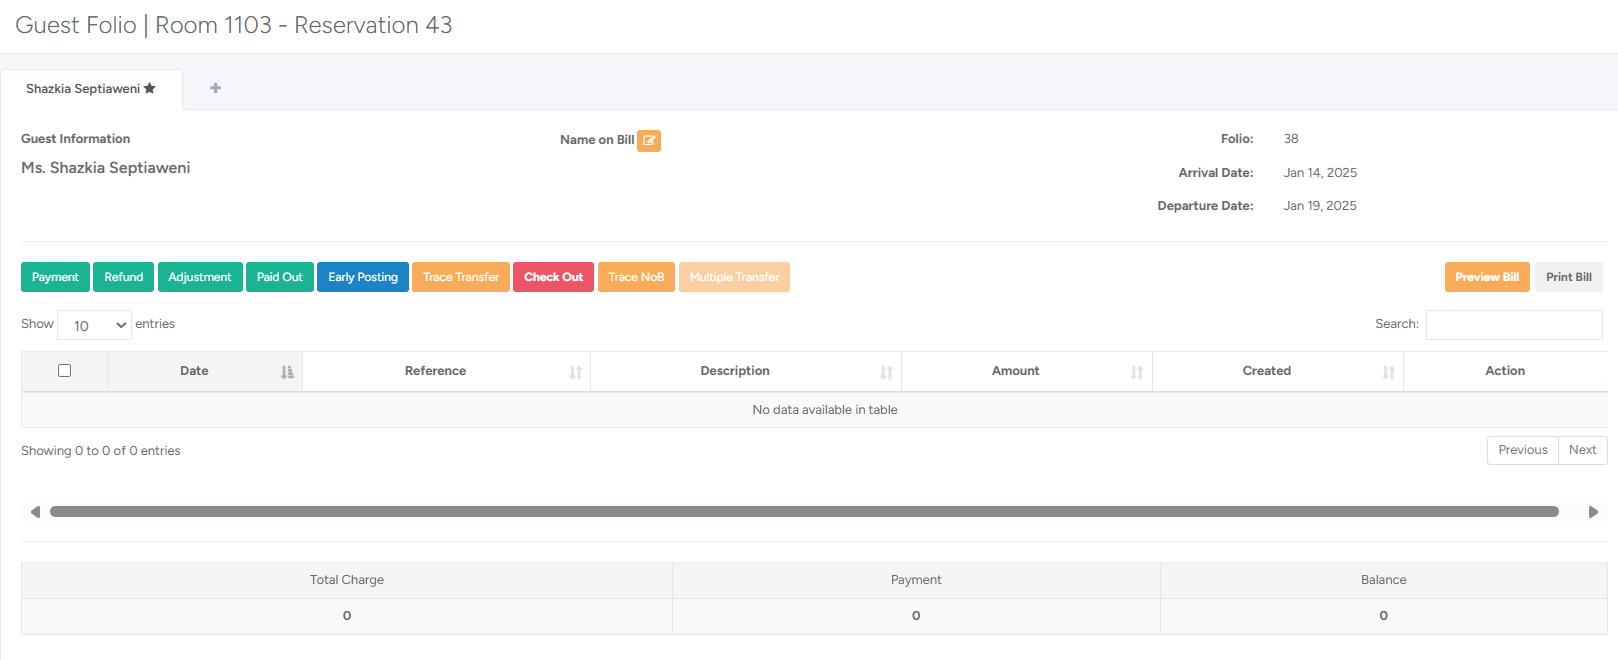This screenshot has width=1618, height=660.
Task: Open Early Posting action
Action: 362,277
